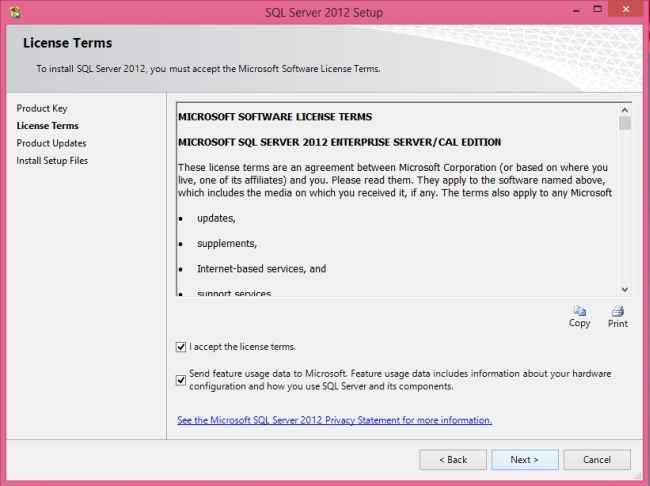Click the license text scroll up arrow

[625, 110]
